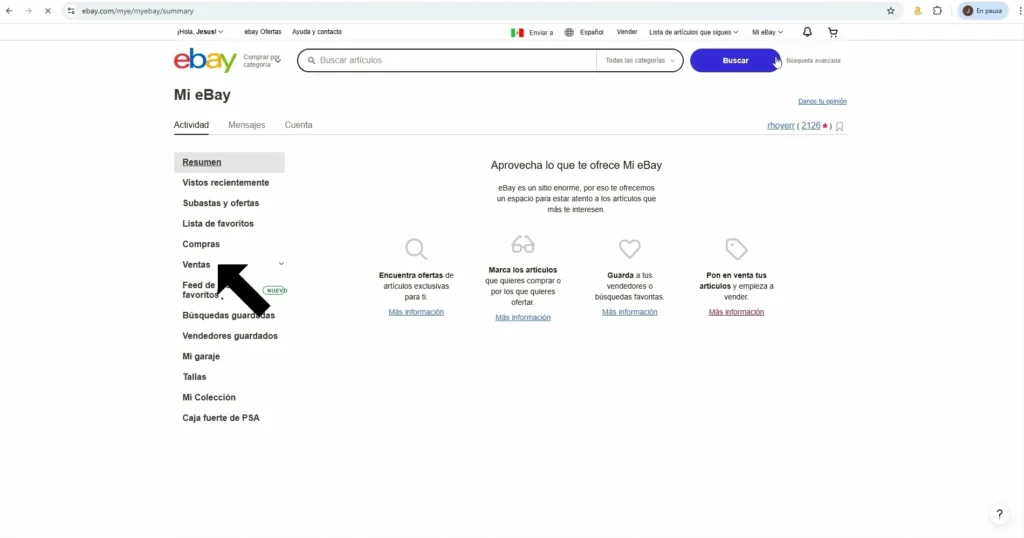Click the Español language link

pyautogui.click(x=592, y=32)
